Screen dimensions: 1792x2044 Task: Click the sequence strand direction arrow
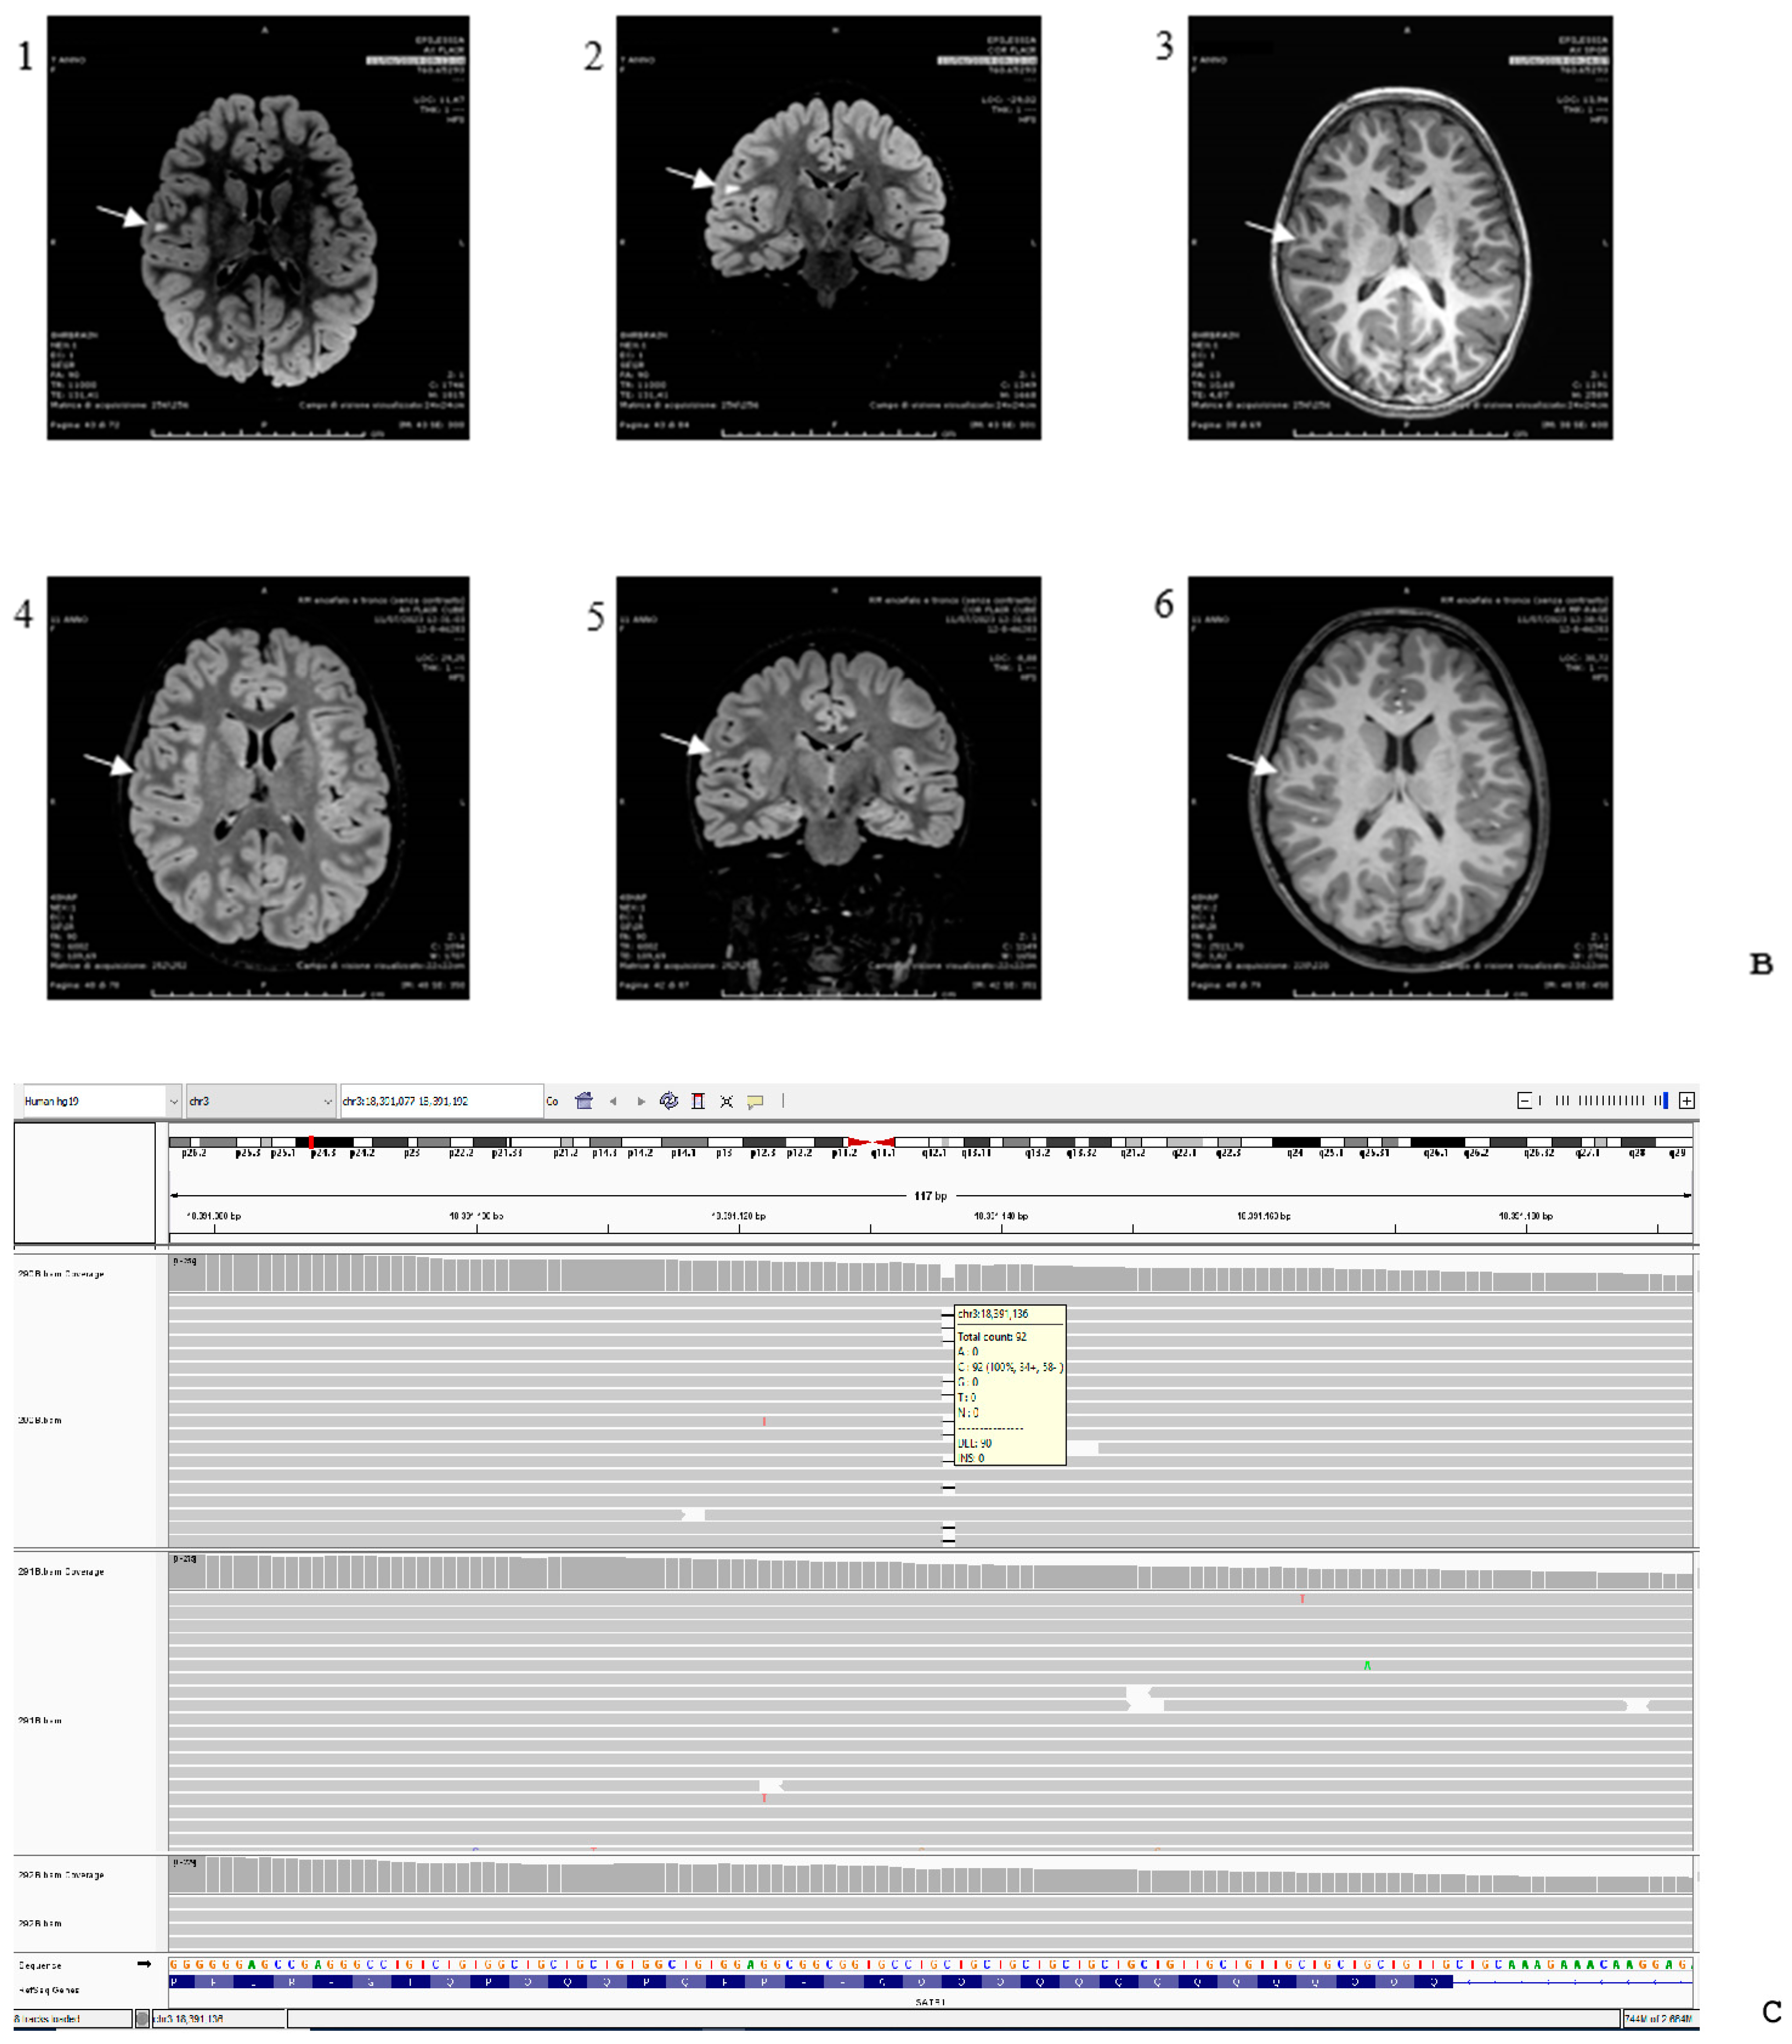coord(144,1964)
